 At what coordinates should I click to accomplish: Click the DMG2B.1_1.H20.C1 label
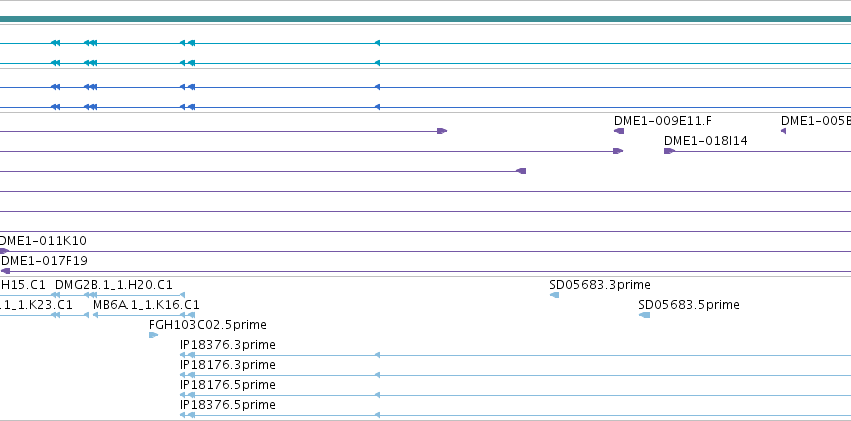(114, 285)
